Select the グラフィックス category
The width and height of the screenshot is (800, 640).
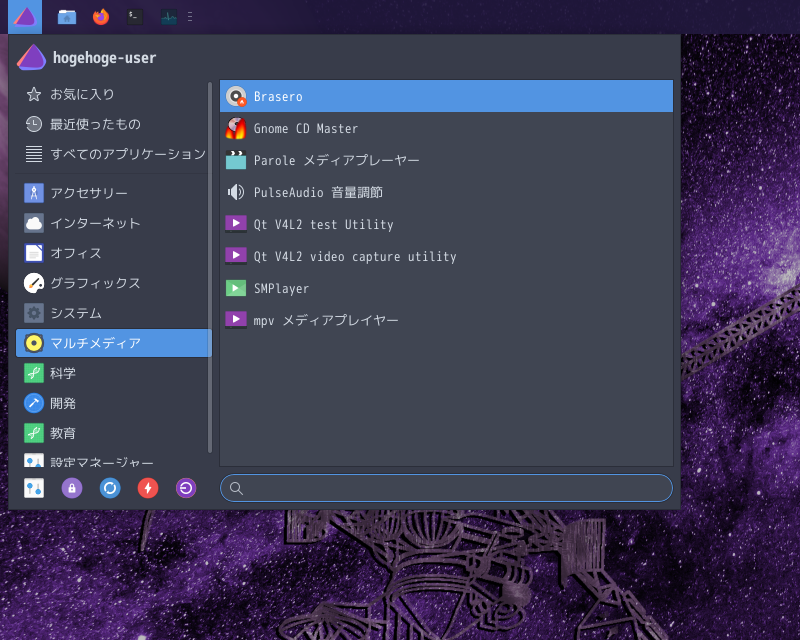(113, 283)
